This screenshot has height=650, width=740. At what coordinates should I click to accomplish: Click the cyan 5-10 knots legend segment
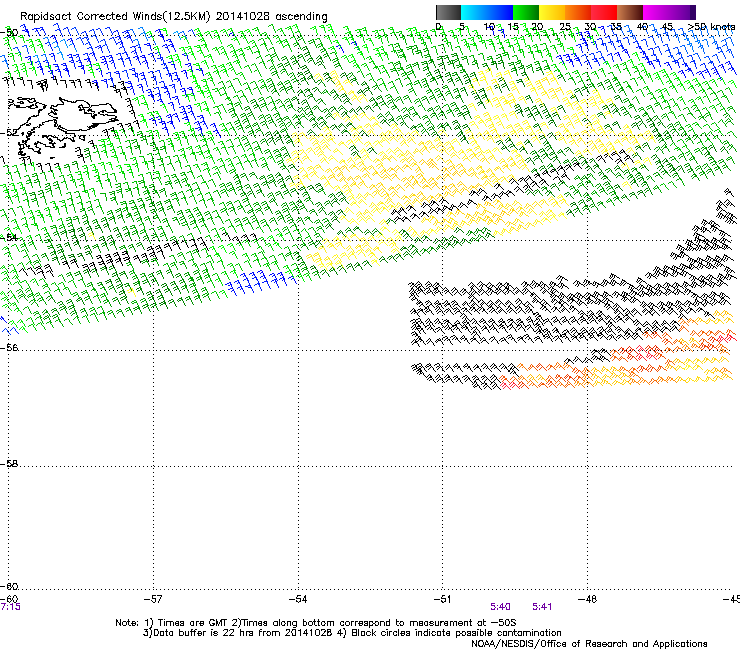pyautogui.click(x=474, y=12)
